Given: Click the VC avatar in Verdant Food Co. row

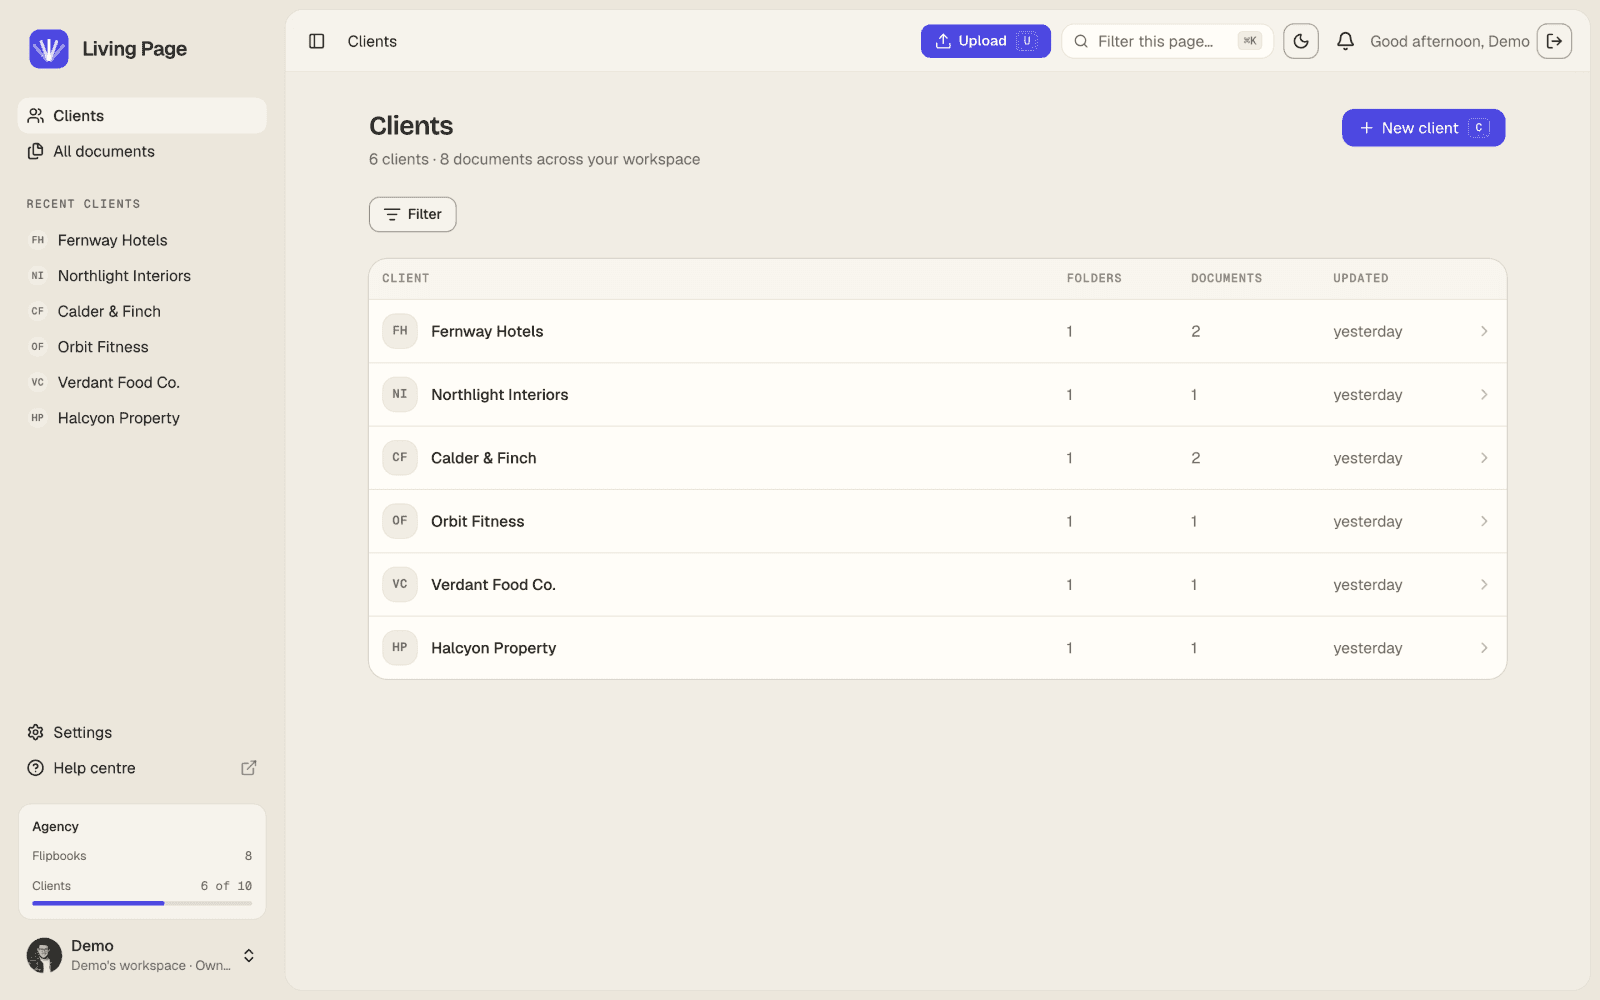Looking at the screenshot, I should click(400, 584).
